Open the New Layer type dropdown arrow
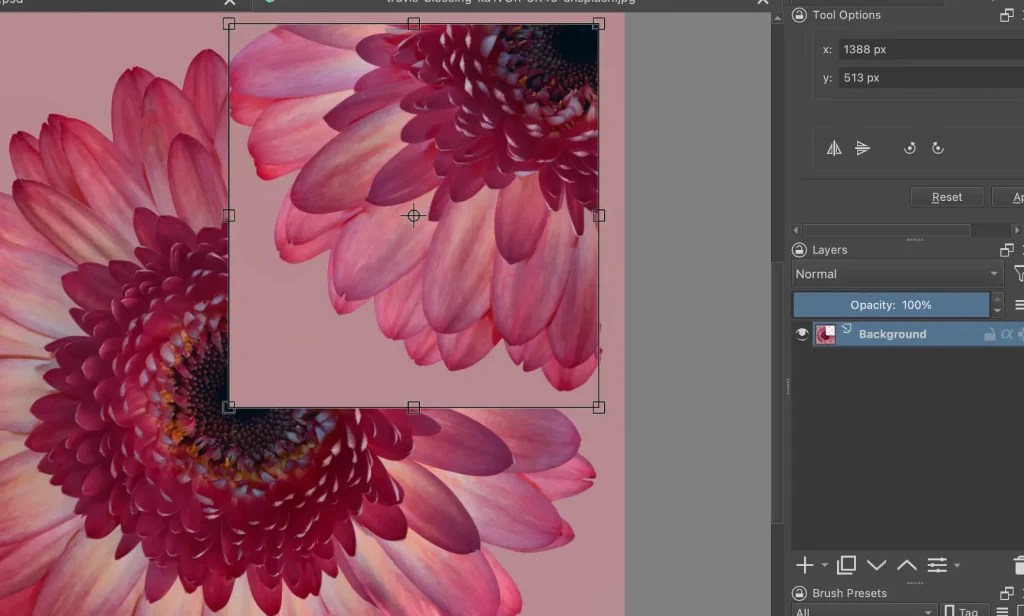The height and width of the screenshot is (616, 1024). (x=826, y=566)
